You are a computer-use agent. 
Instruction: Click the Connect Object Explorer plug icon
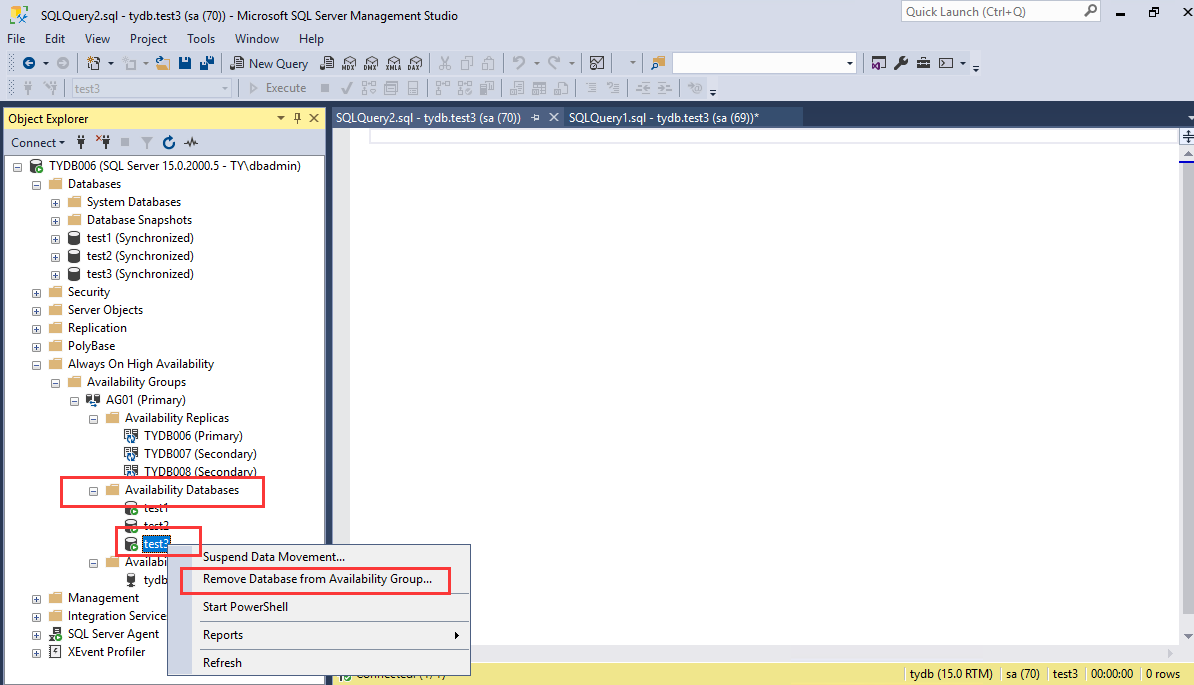point(81,142)
